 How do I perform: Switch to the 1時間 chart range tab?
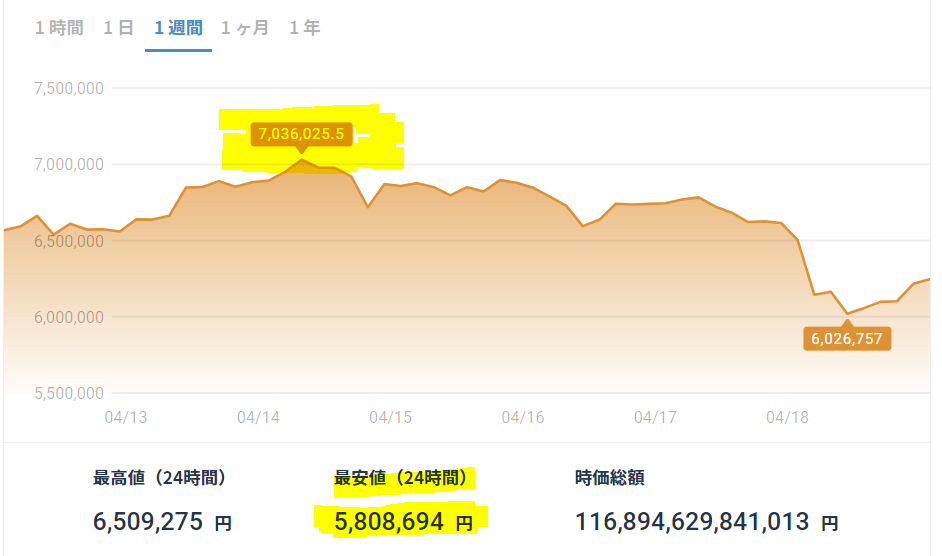pos(59,28)
